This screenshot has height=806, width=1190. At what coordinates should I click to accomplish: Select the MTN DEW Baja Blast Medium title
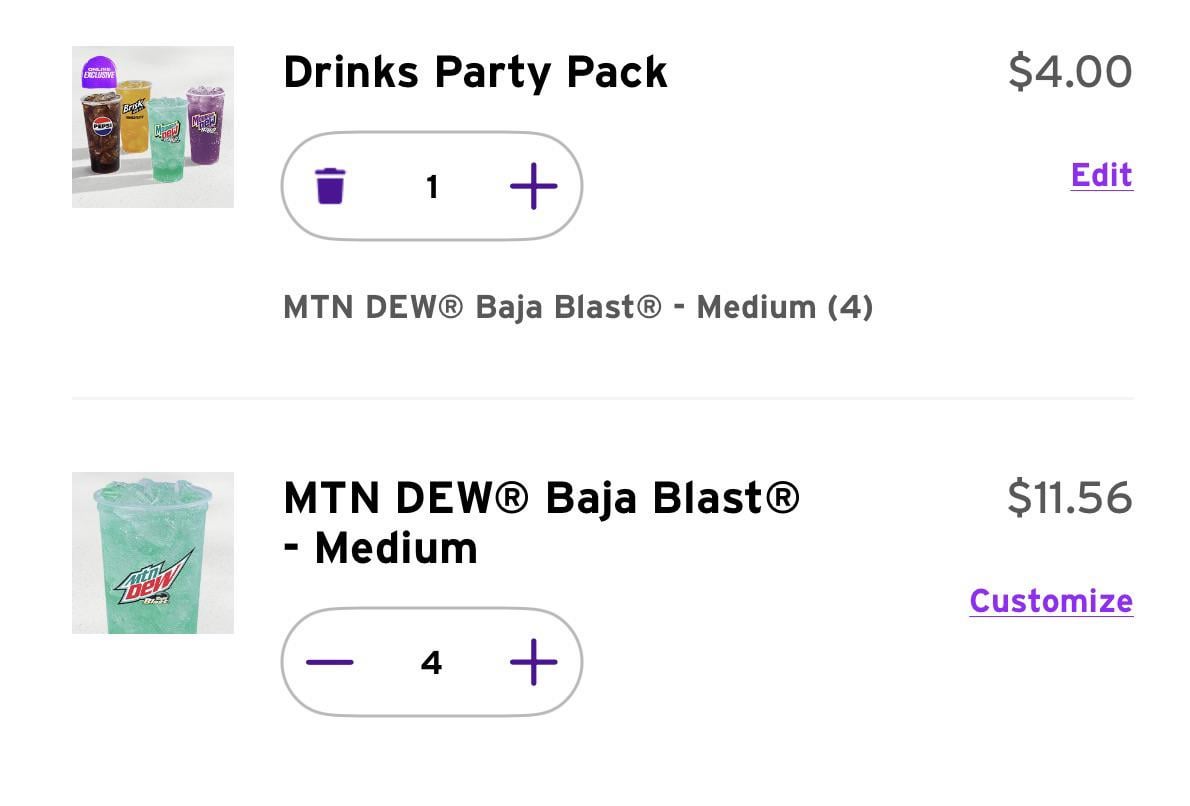(x=541, y=522)
